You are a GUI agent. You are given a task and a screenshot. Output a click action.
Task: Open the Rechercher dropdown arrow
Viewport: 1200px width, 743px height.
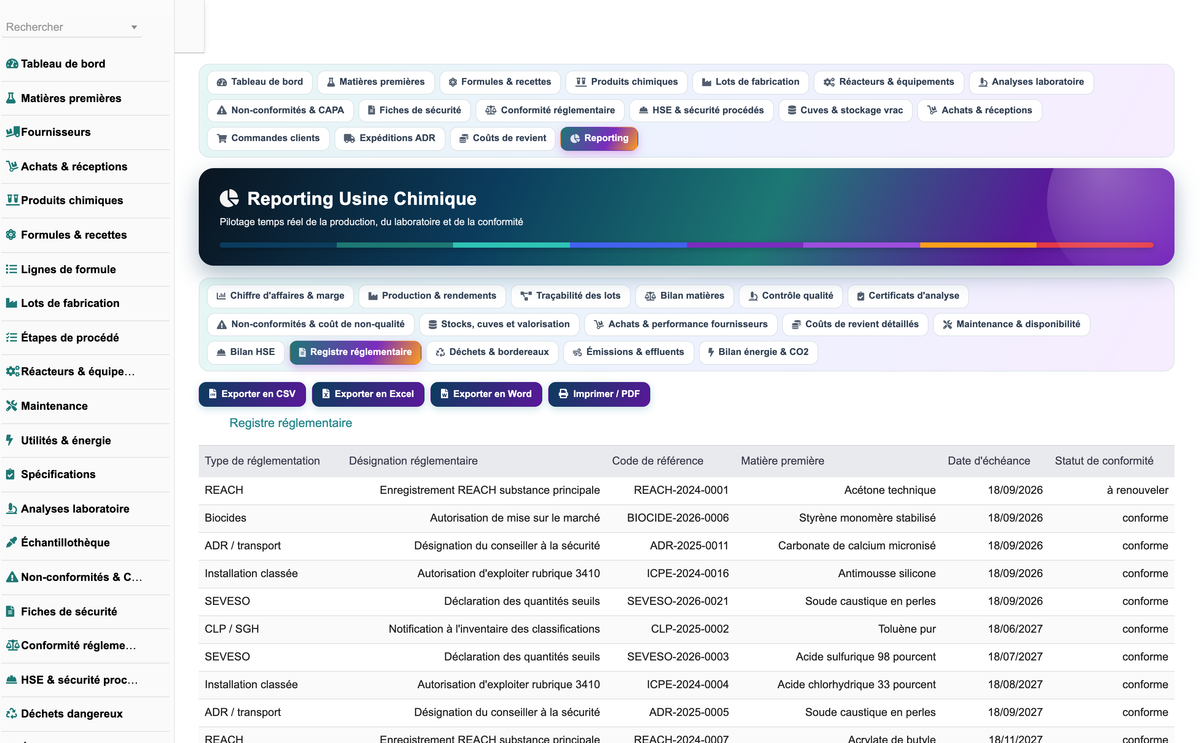point(134,27)
